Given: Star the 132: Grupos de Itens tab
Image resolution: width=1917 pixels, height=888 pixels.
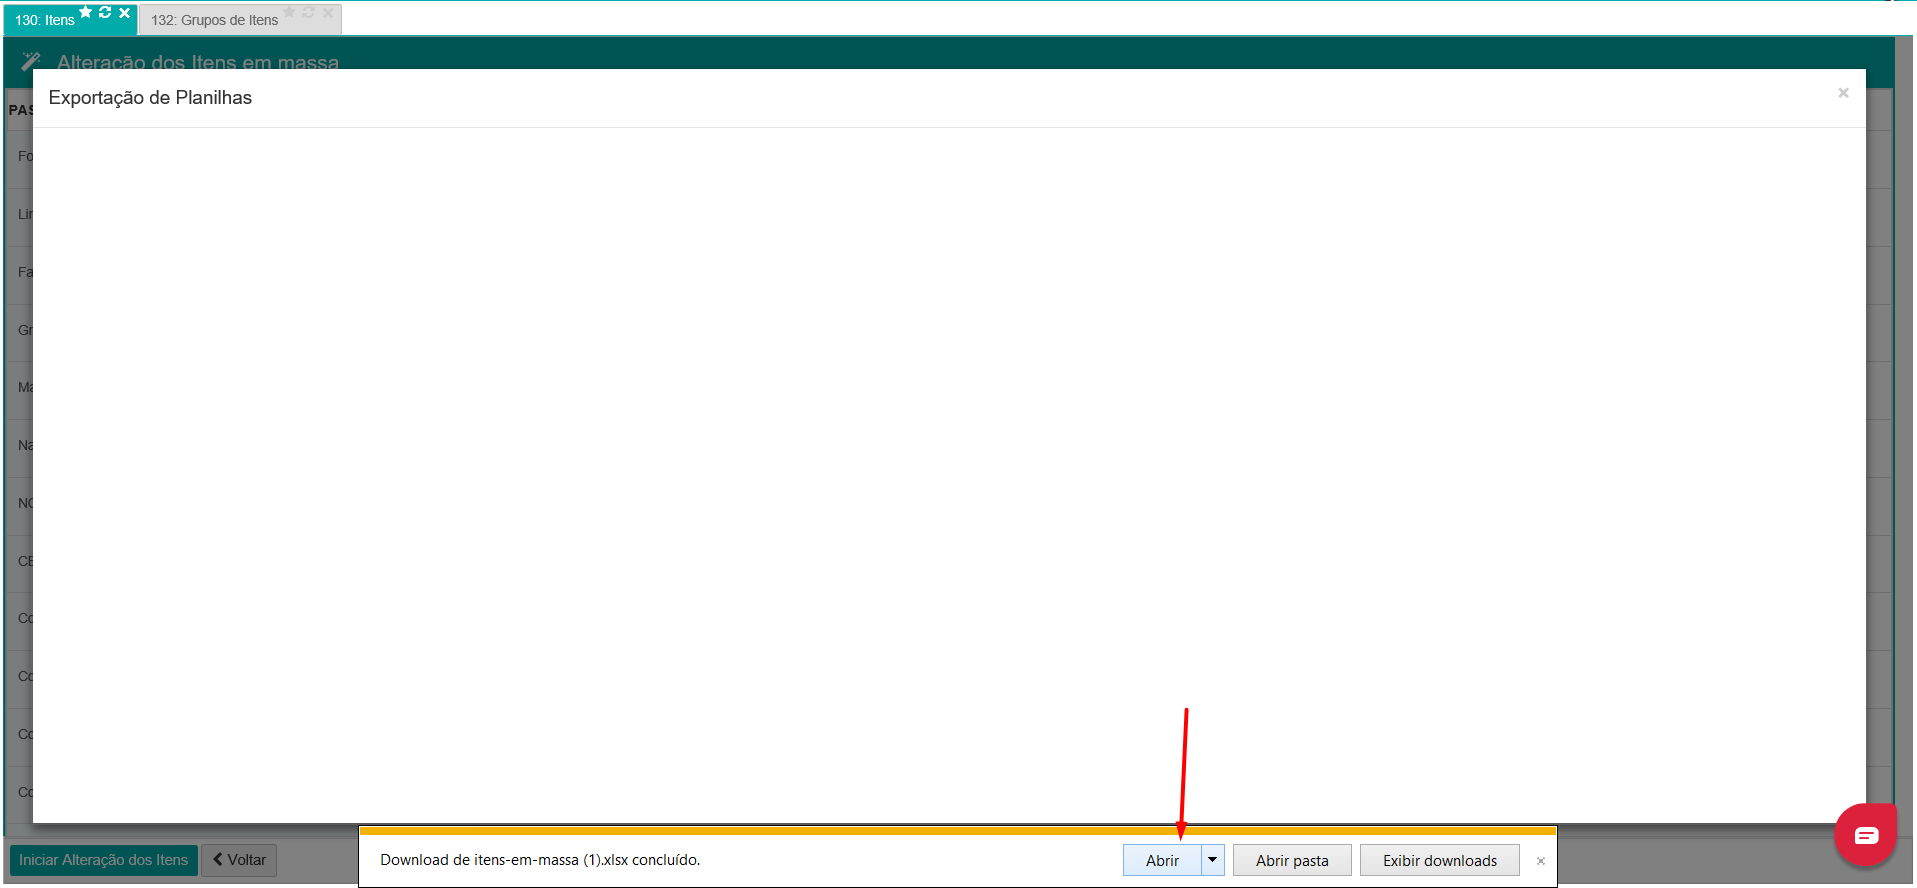Looking at the screenshot, I should point(289,12).
